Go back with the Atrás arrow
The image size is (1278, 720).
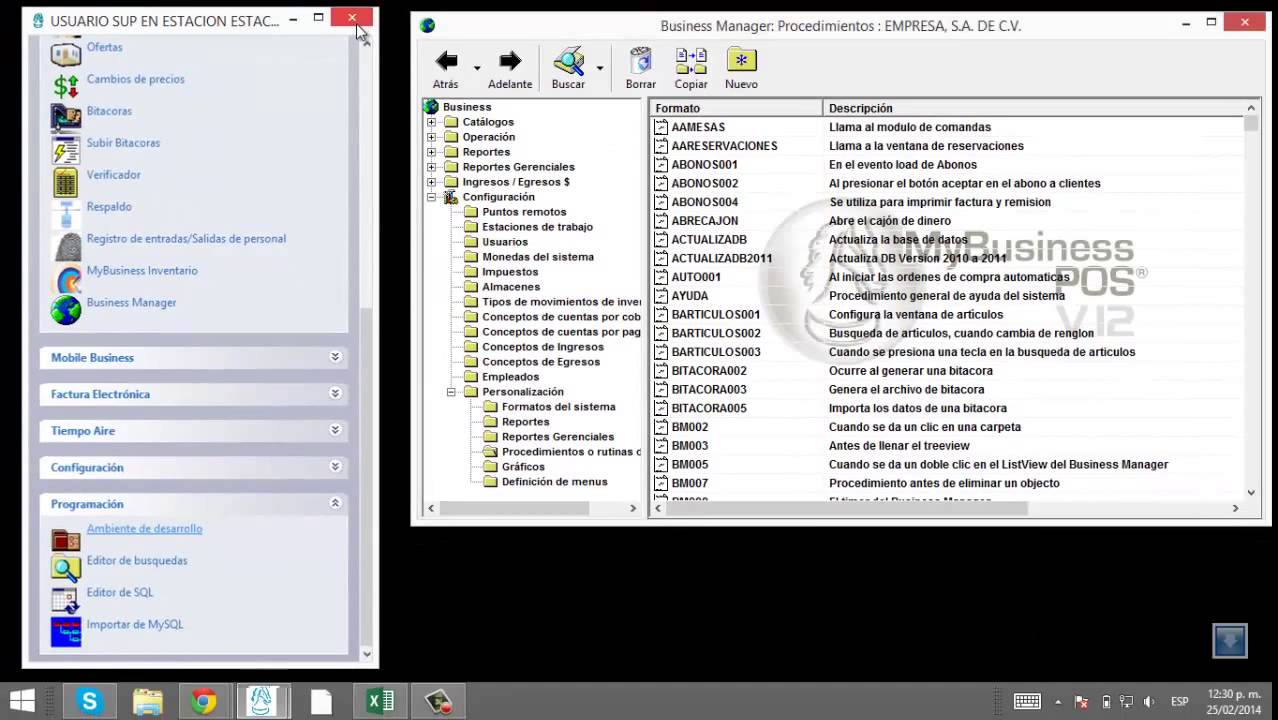pos(446,61)
